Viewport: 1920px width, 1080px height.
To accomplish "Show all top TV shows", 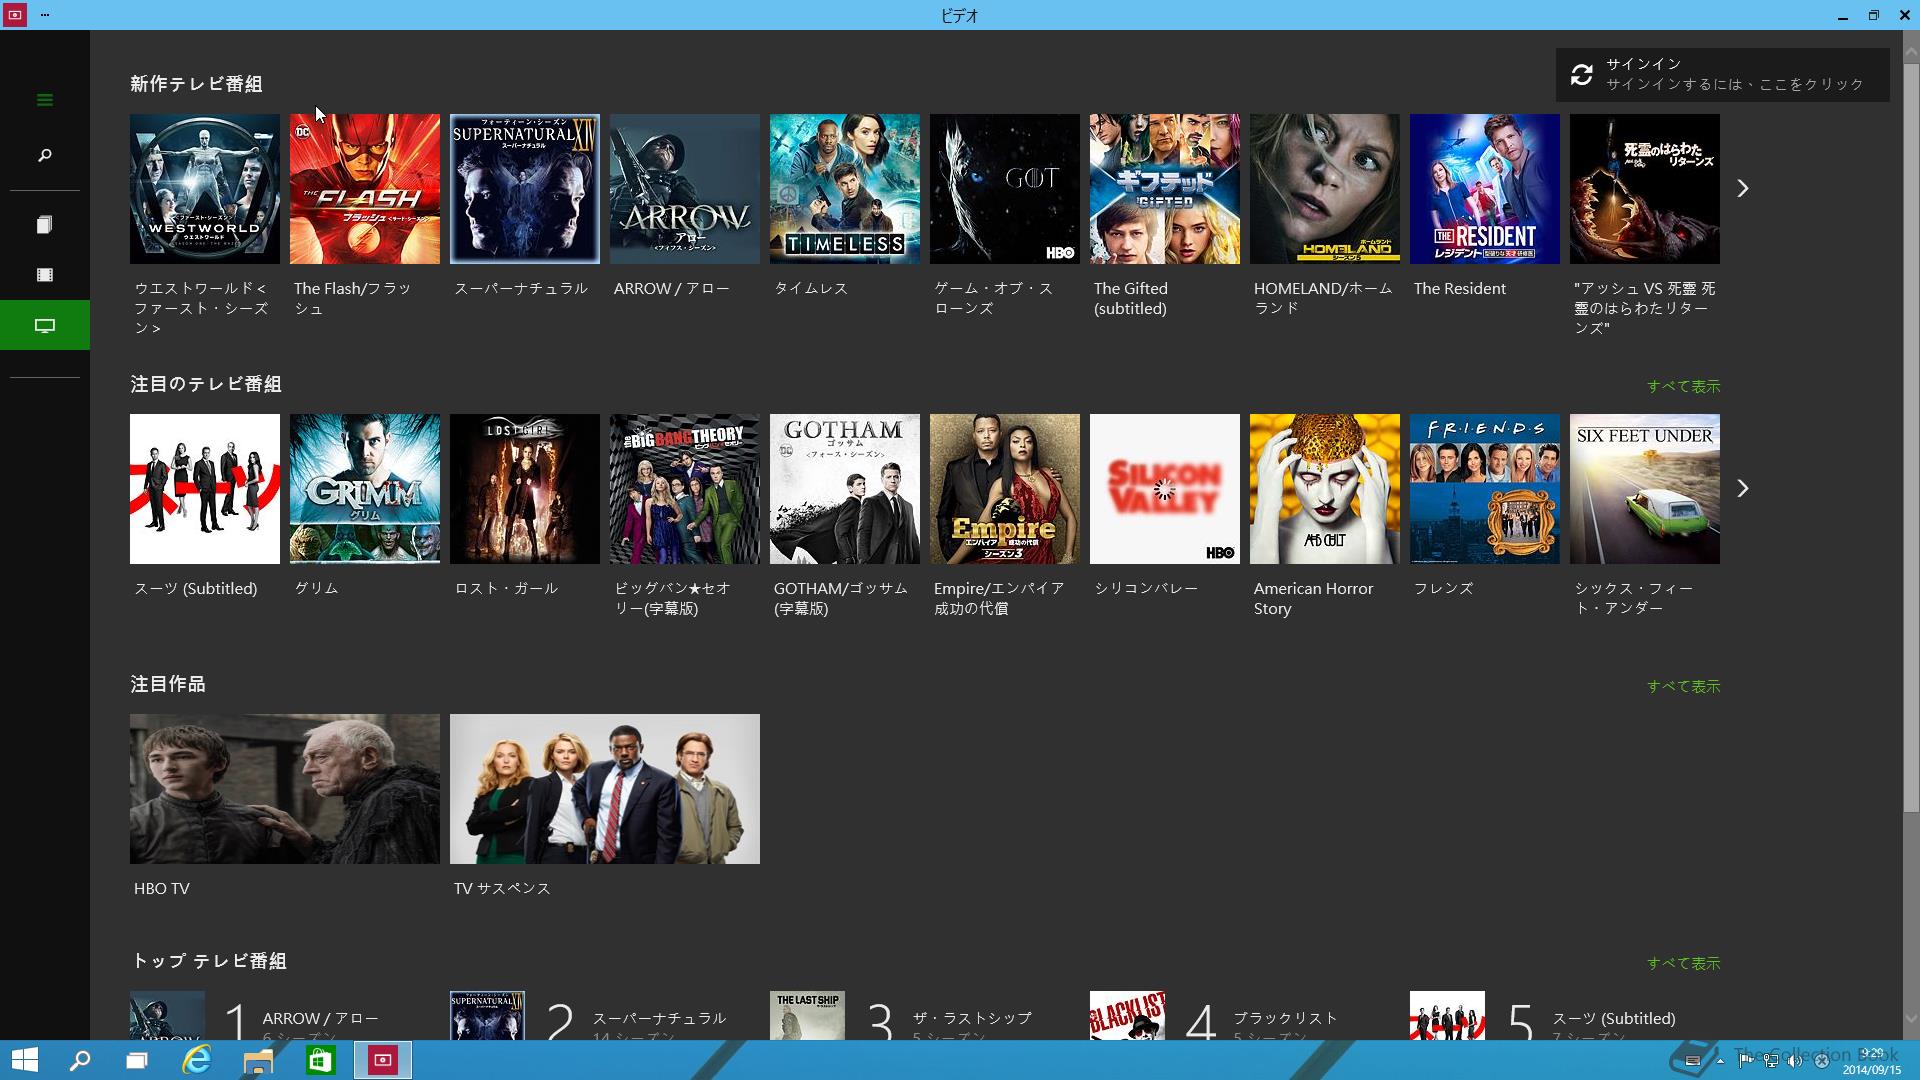I will pyautogui.click(x=1684, y=963).
